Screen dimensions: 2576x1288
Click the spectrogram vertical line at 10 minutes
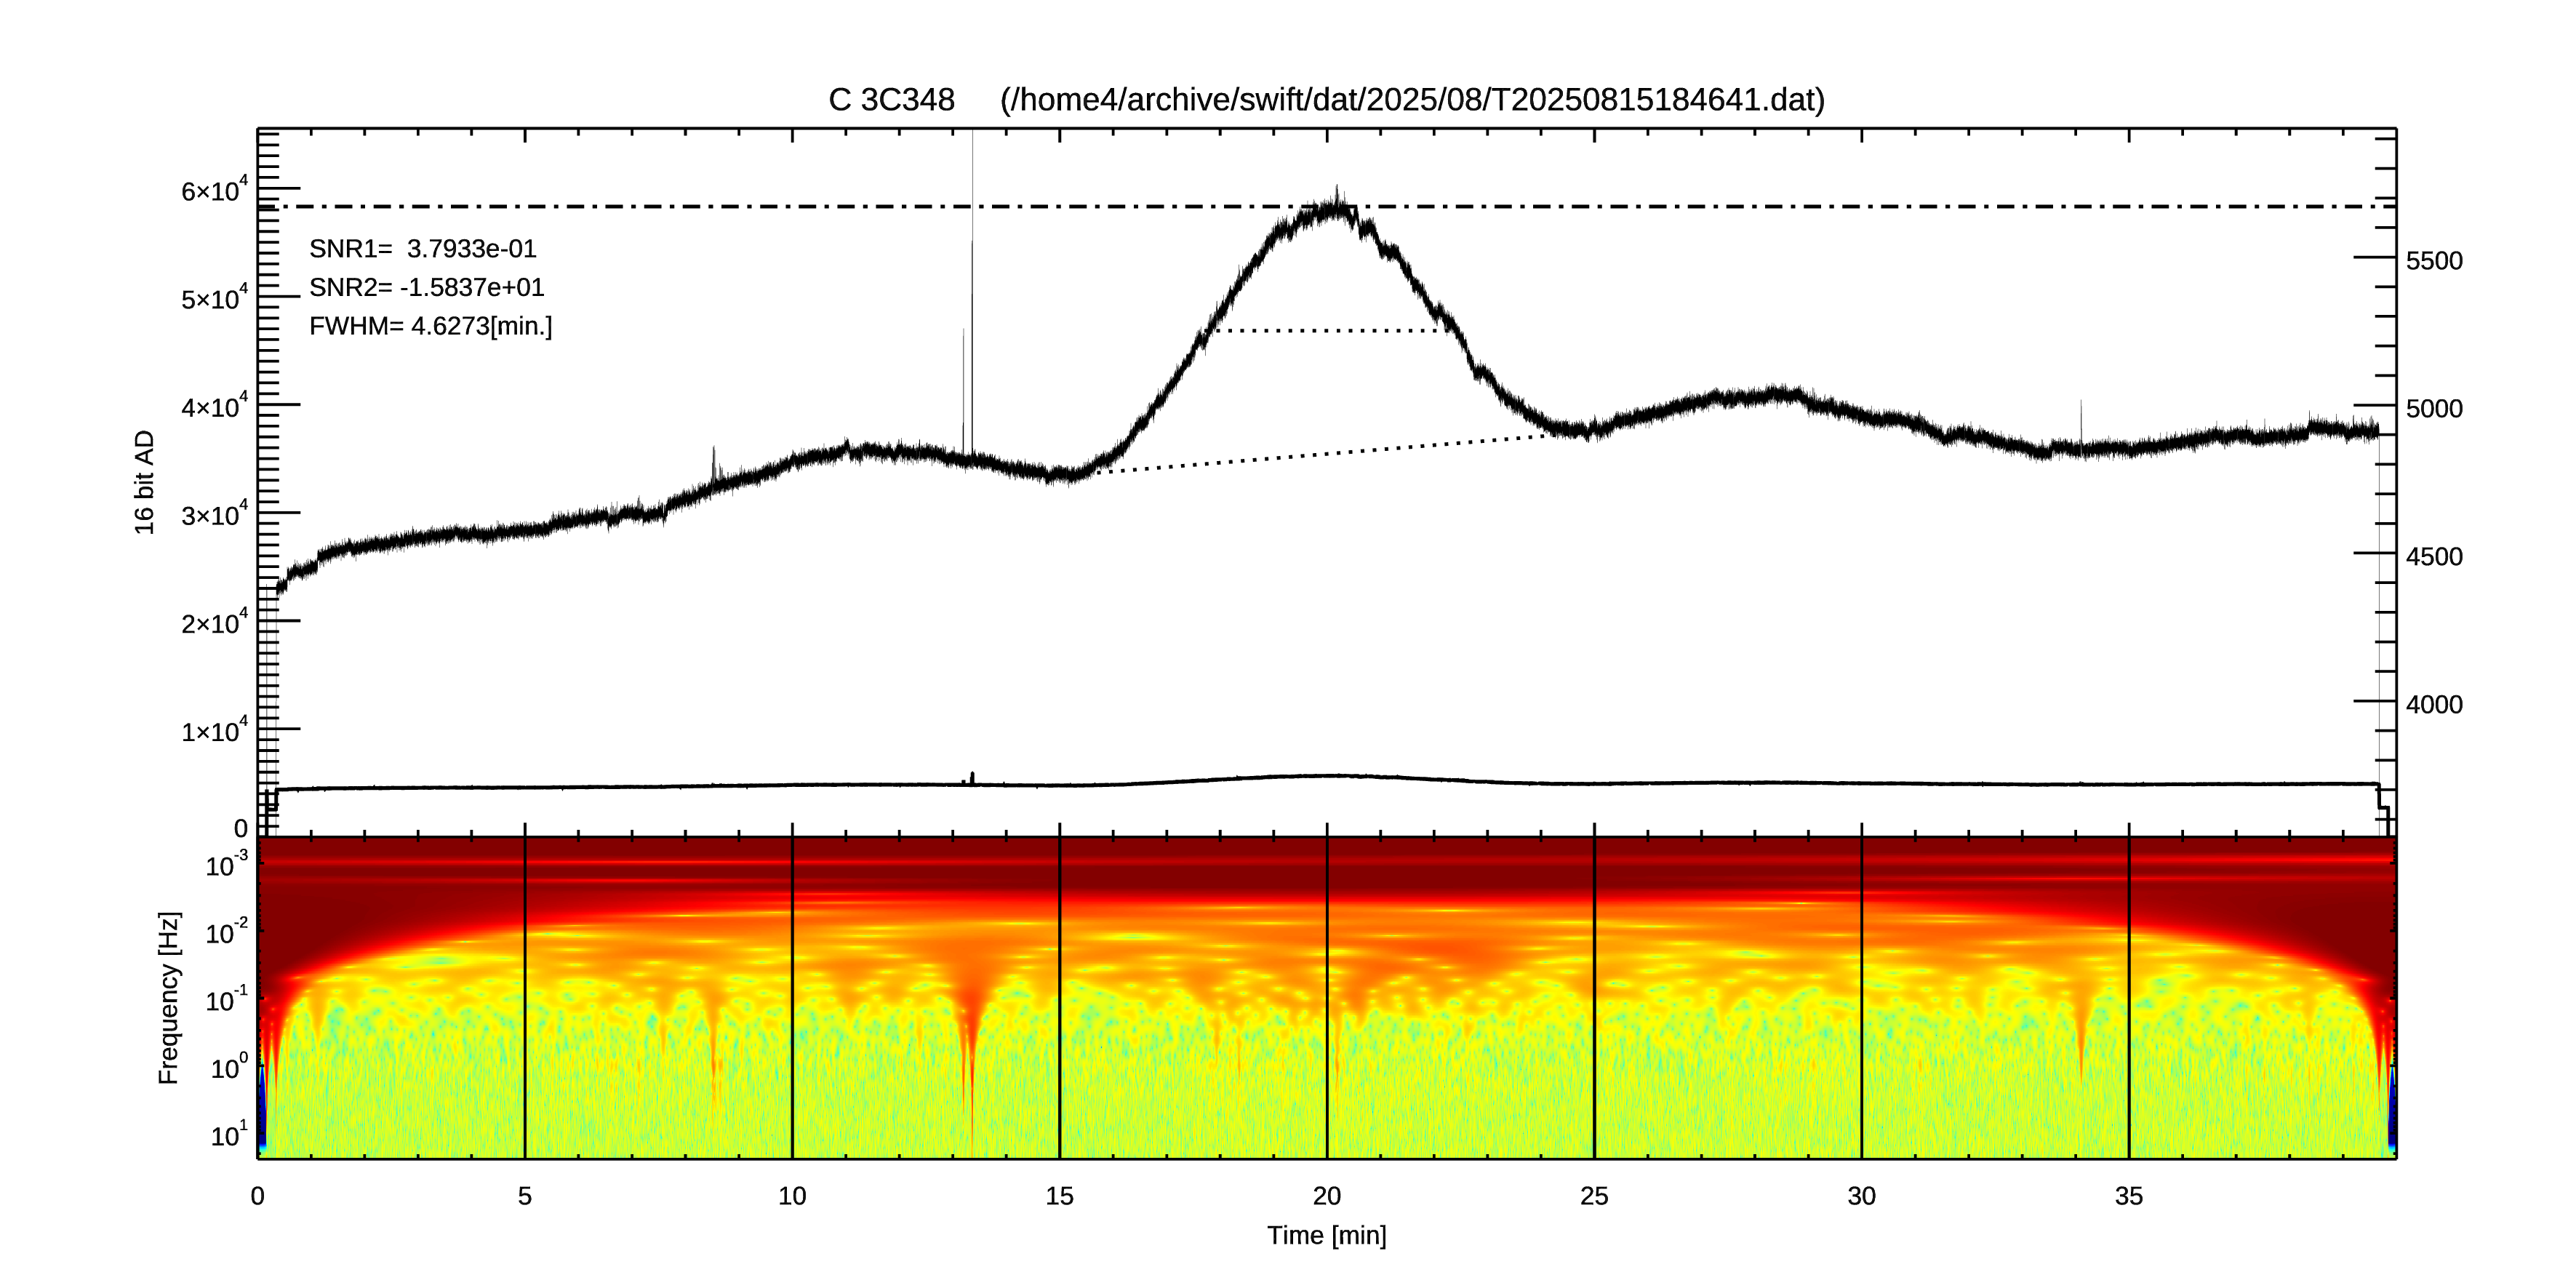coord(792,998)
